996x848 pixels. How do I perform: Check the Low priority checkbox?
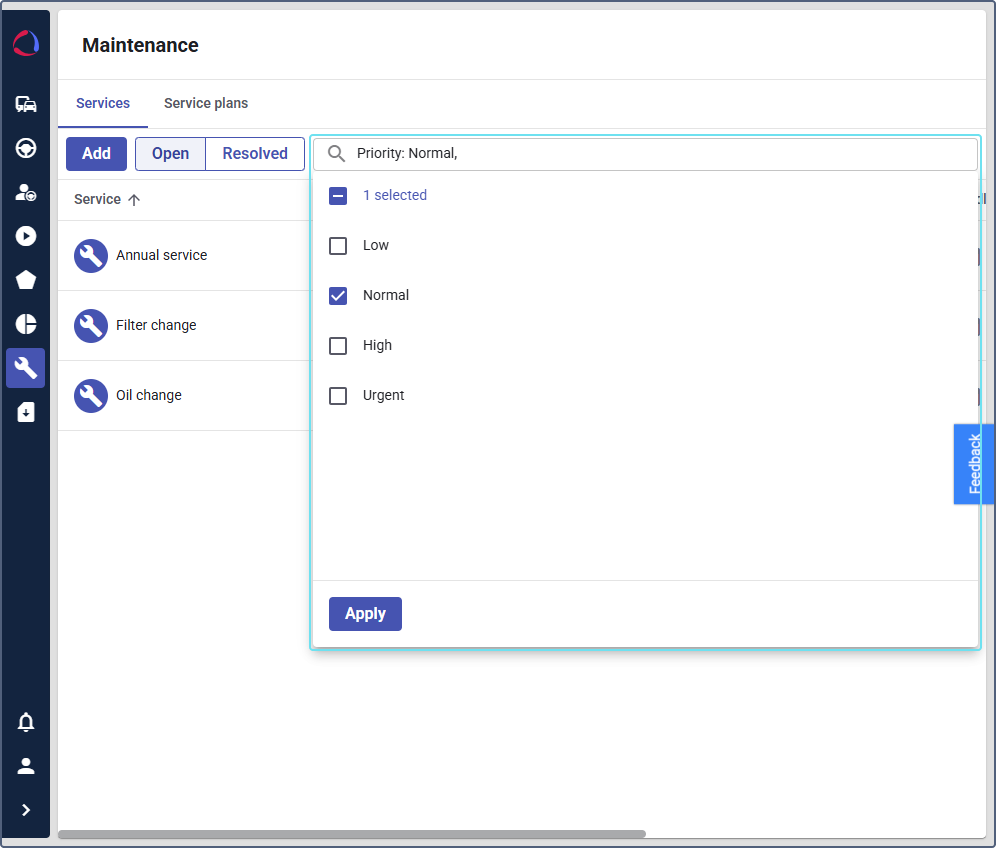(x=338, y=246)
